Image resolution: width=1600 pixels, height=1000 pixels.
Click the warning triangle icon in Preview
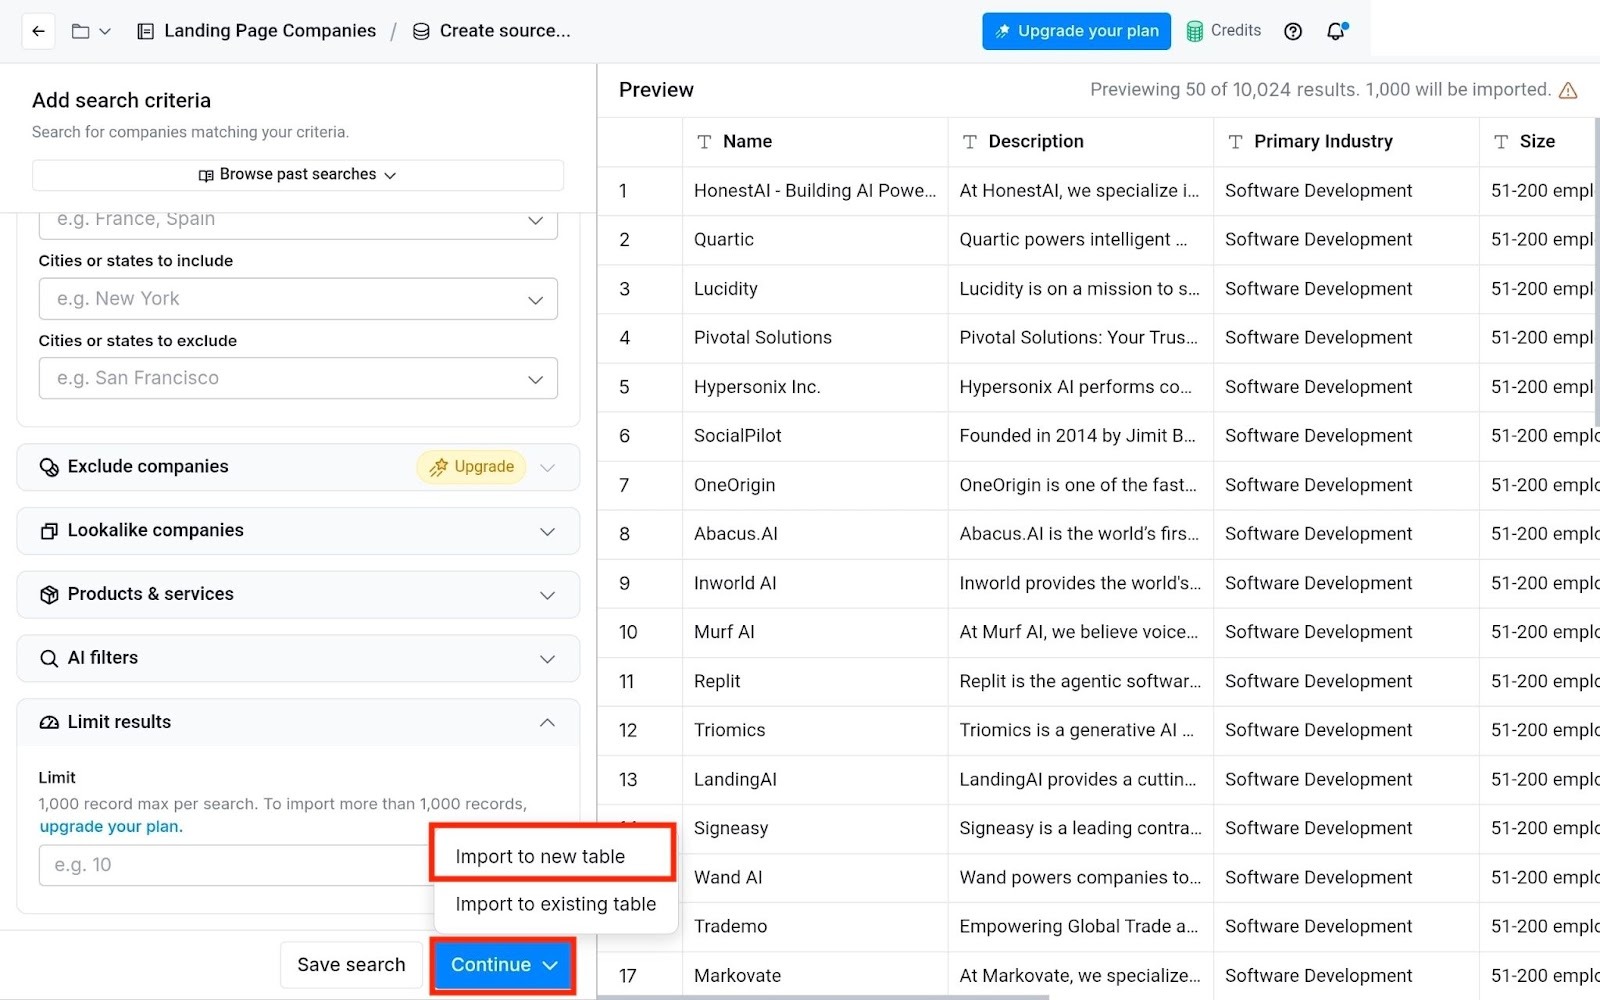pos(1568,90)
